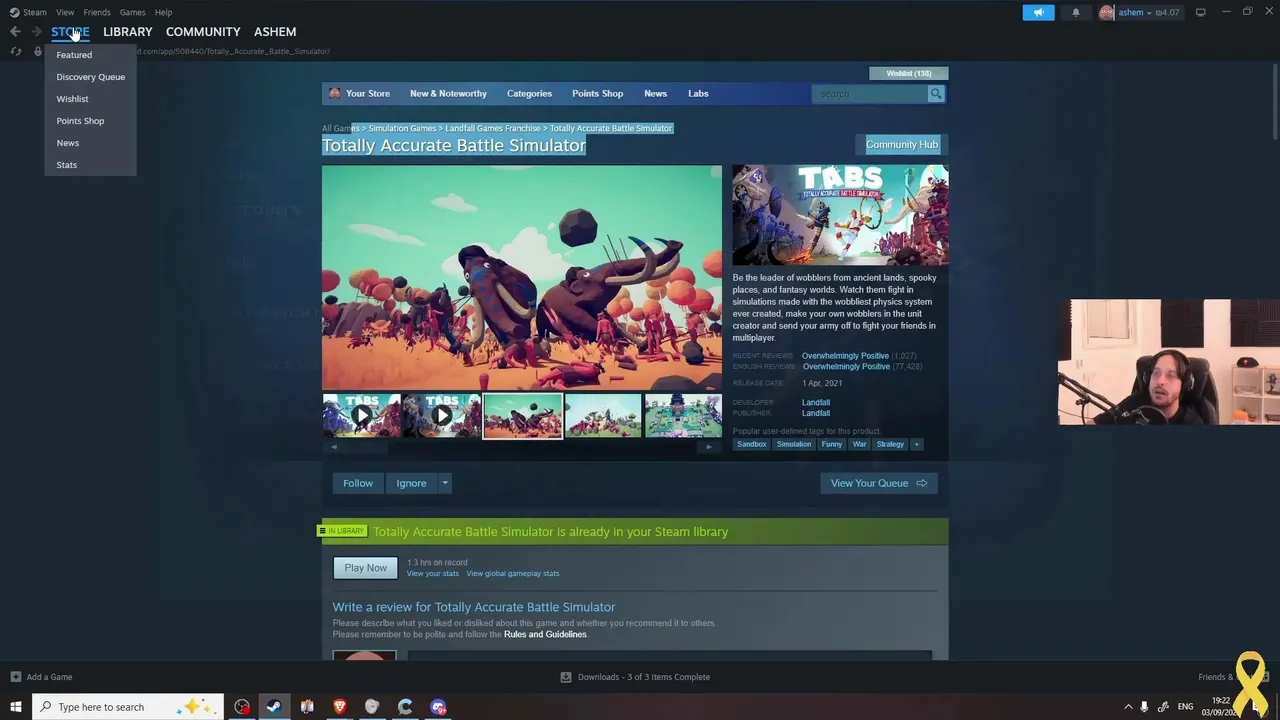Play the first TABS trailer thumbnail
The width and height of the screenshot is (1280, 720).
pyautogui.click(x=361, y=416)
